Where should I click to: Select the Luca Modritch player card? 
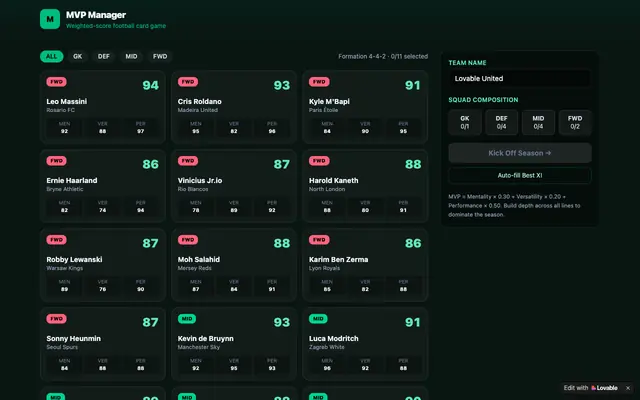[365, 344]
